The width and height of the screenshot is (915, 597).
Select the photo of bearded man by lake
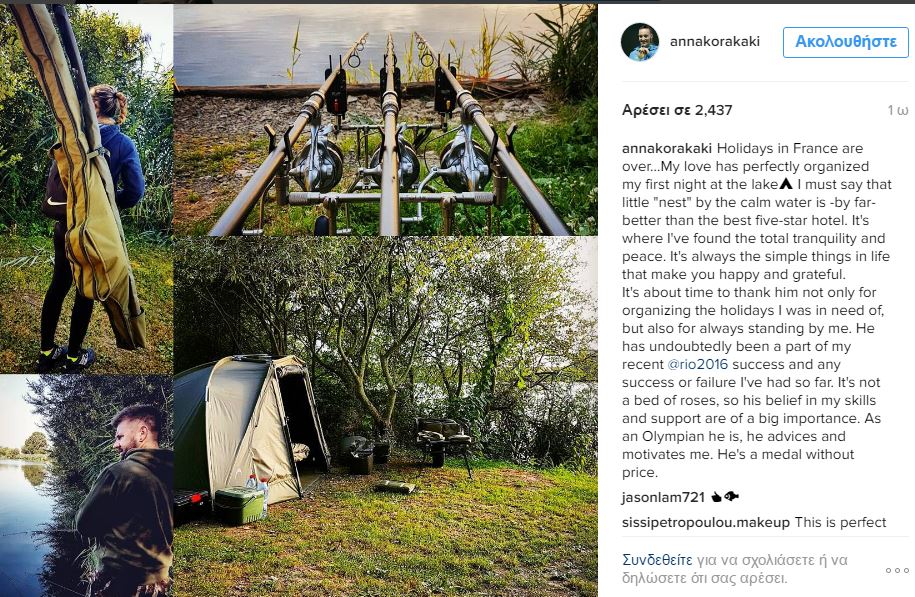pos(86,485)
